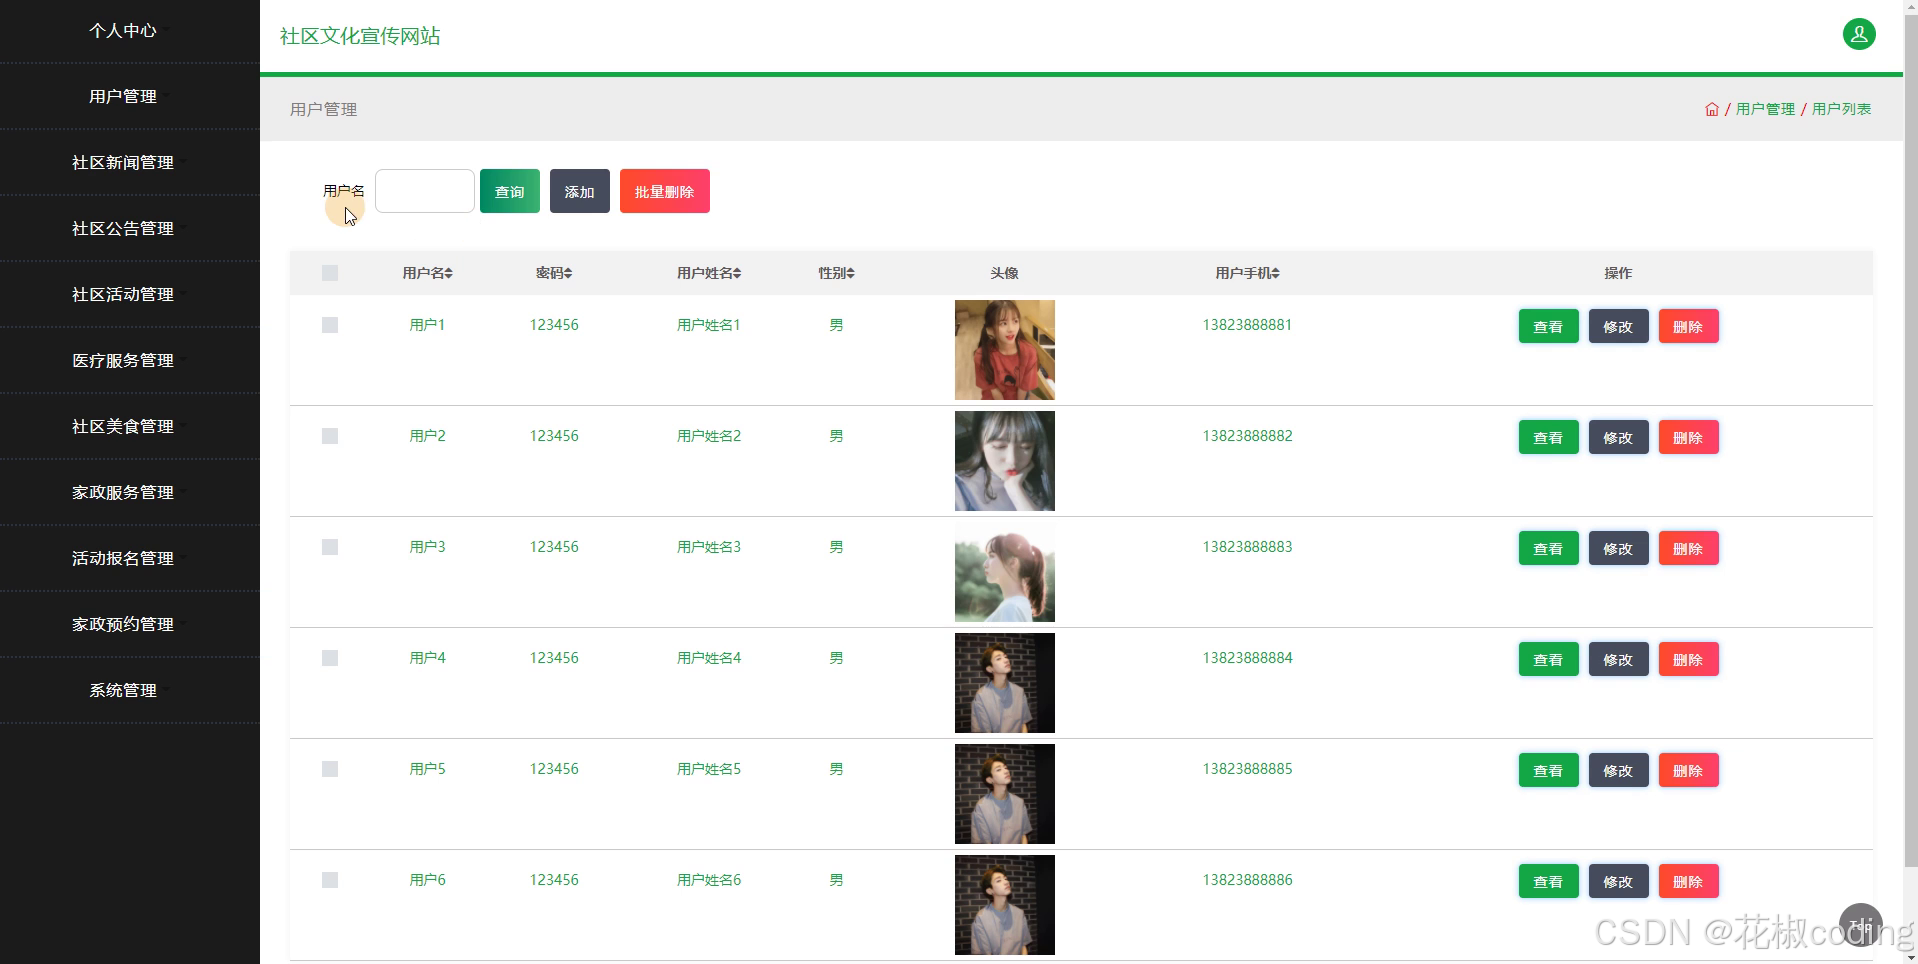The height and width of the screenshot is (964, 1918).
Task: Sort the table by 用户名 column
Action: click(x=428, y=273)
